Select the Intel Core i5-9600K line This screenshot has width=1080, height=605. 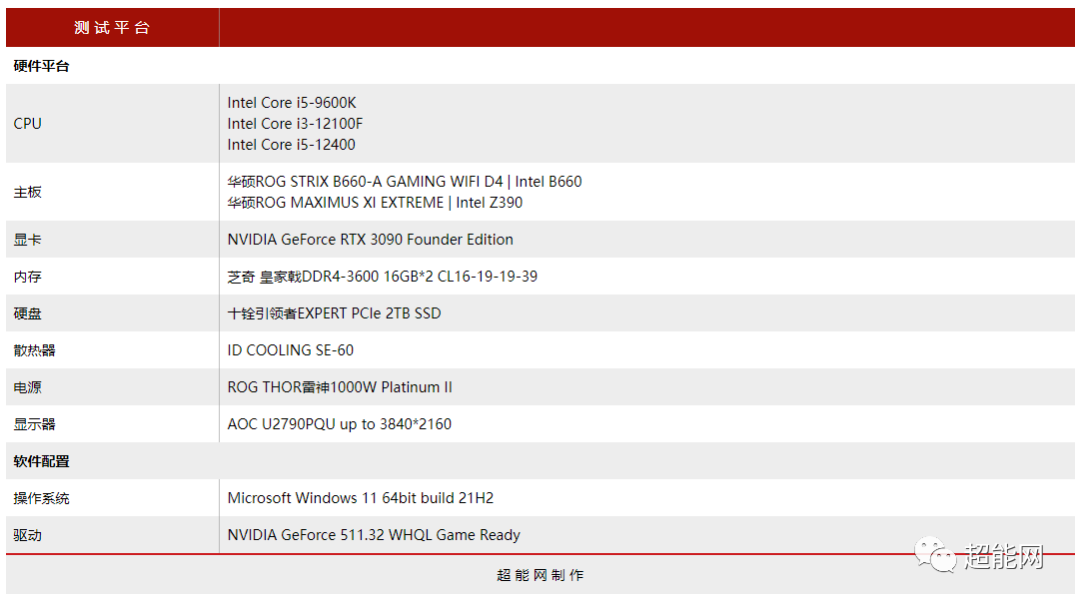pyautogui.click(x=291, y=103)
